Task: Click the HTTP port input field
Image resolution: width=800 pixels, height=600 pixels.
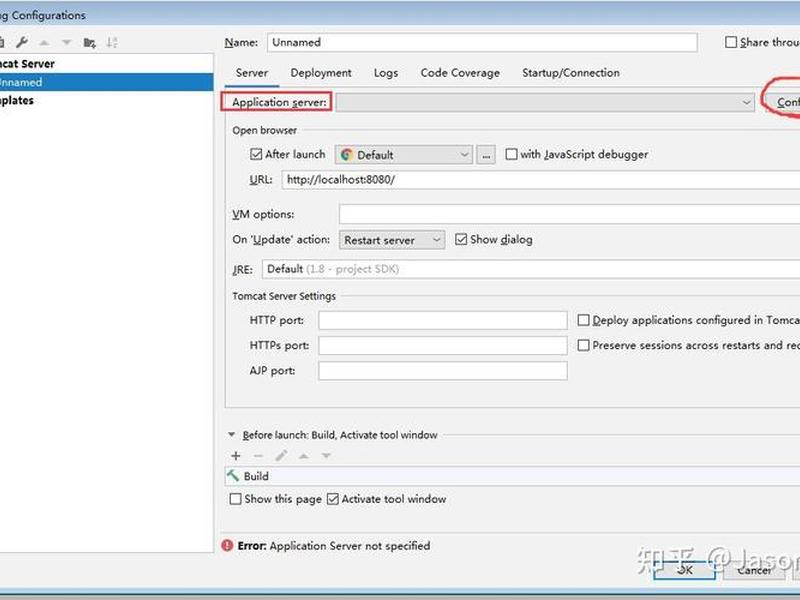Action: click(443, 320)
